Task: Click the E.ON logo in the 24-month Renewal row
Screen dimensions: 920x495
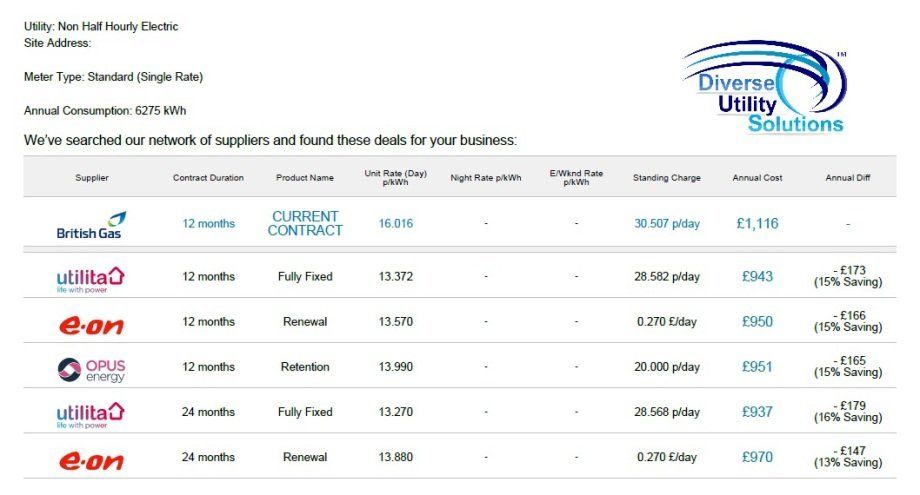Action: (x=91, y=458)
